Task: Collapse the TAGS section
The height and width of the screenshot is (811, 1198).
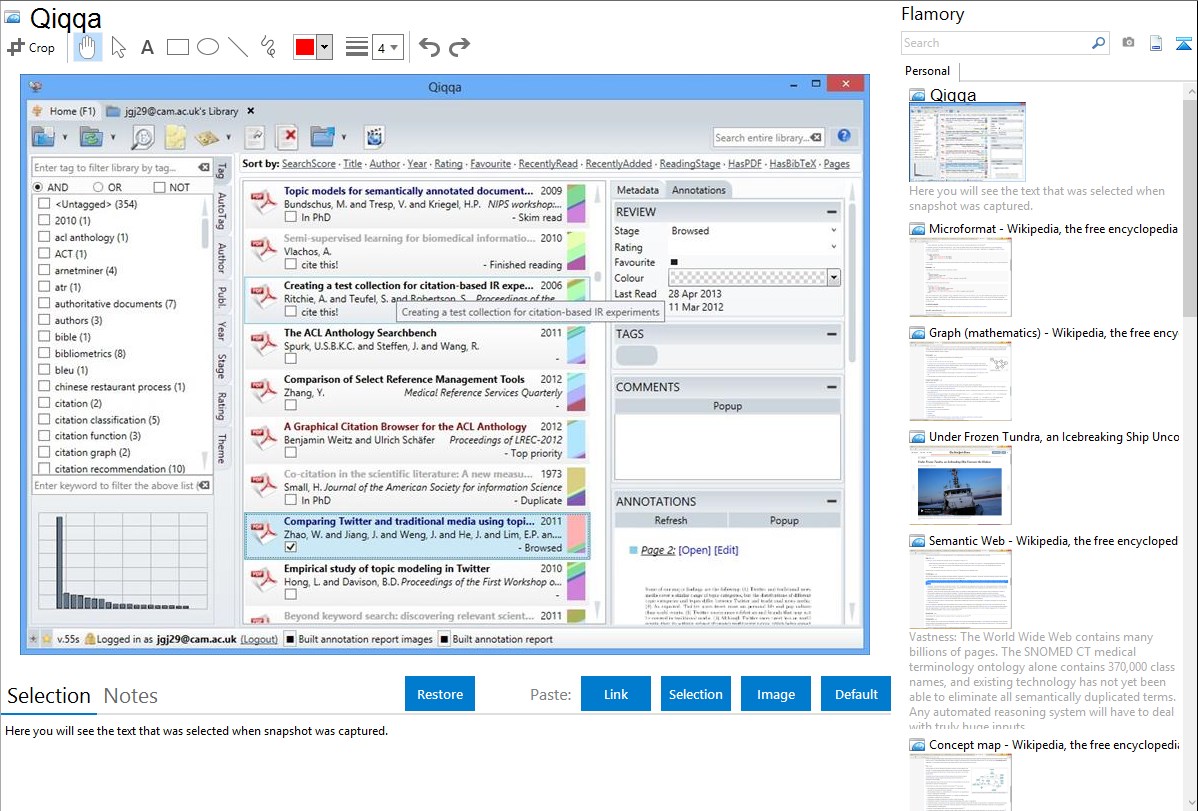Action: pyautogui.click(x=831, y=334)
